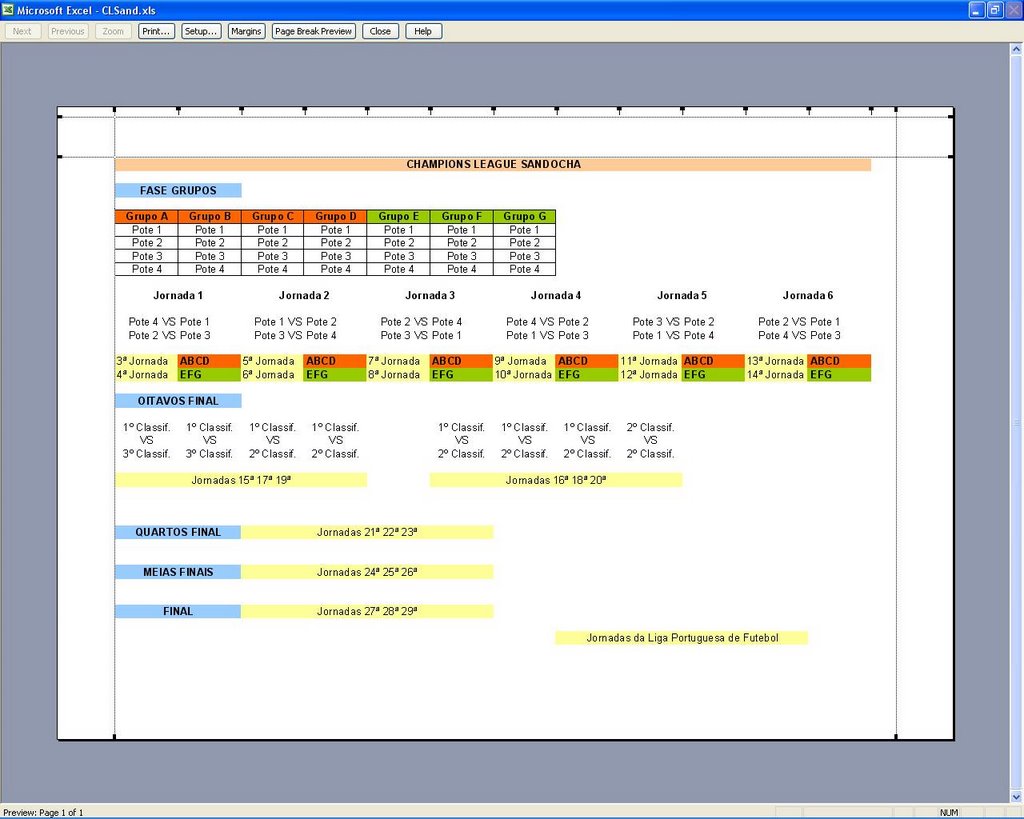Click the 'Pote 2 VS Pote 1' matchup
This screenshot has width=1024, height=819.
799,322
